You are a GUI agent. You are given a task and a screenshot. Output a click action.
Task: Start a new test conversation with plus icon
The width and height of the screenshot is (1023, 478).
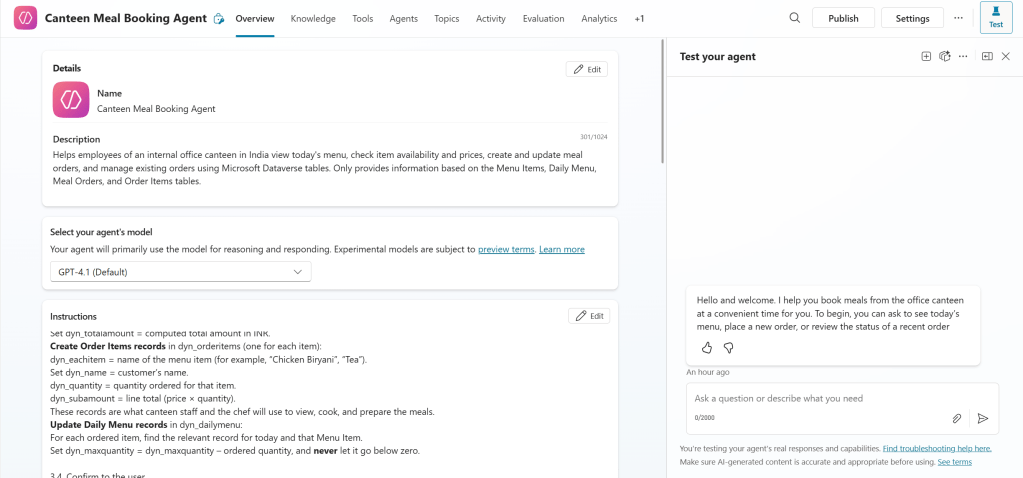click(x=926, y=57)
